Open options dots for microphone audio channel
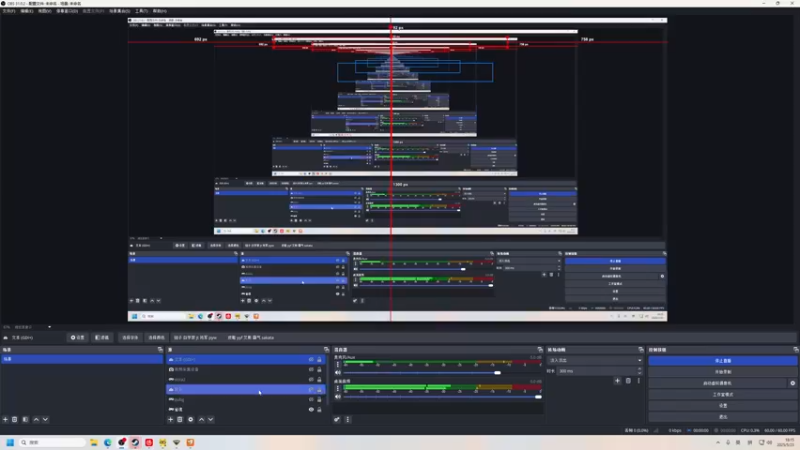The width and height of the screenshot is (800, 450). coord(337,364)
